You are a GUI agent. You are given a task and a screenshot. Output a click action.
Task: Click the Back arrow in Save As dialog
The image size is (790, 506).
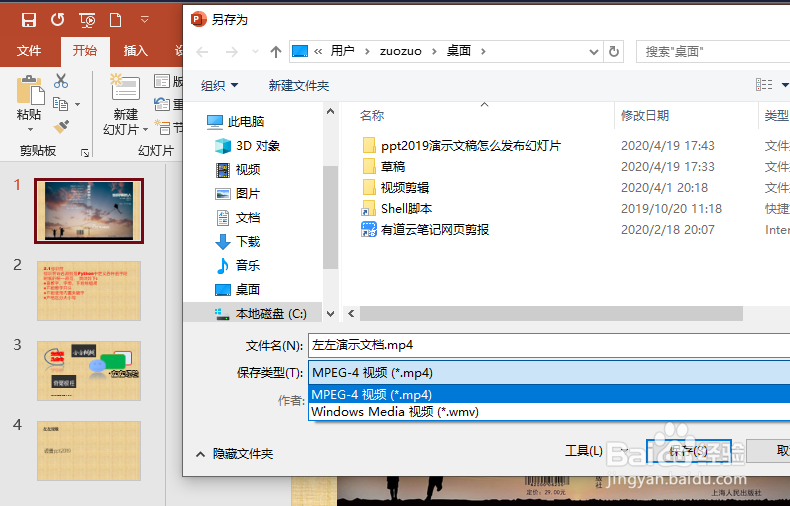coord(202,51)
